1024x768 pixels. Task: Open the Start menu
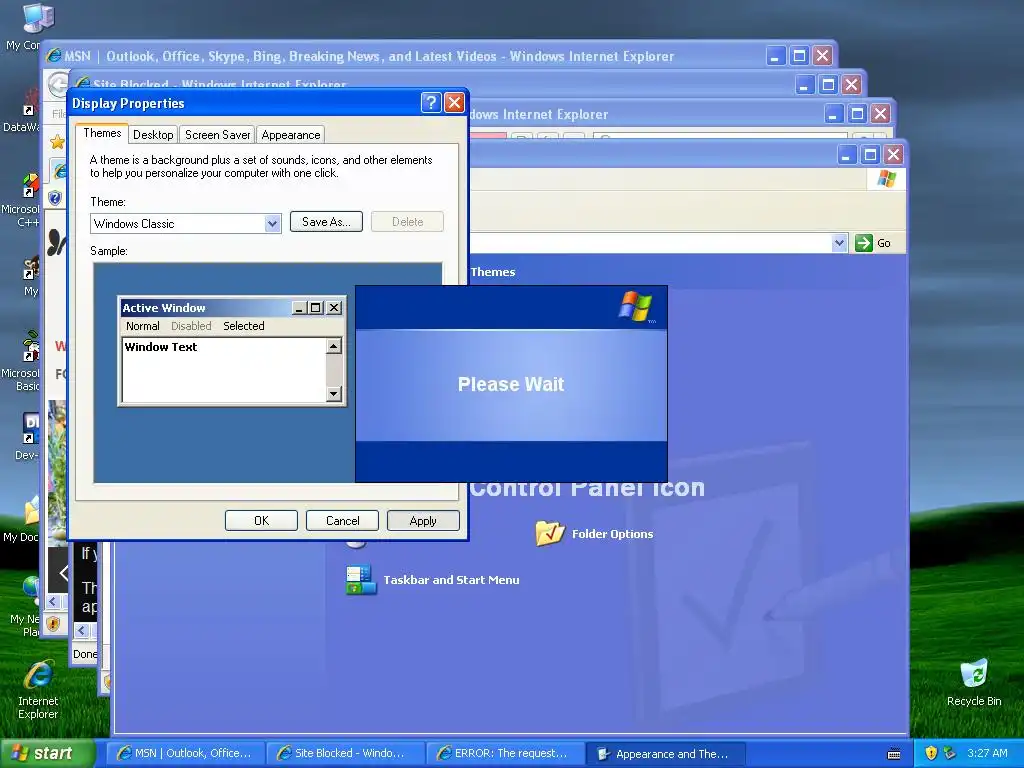pos(47,753)
